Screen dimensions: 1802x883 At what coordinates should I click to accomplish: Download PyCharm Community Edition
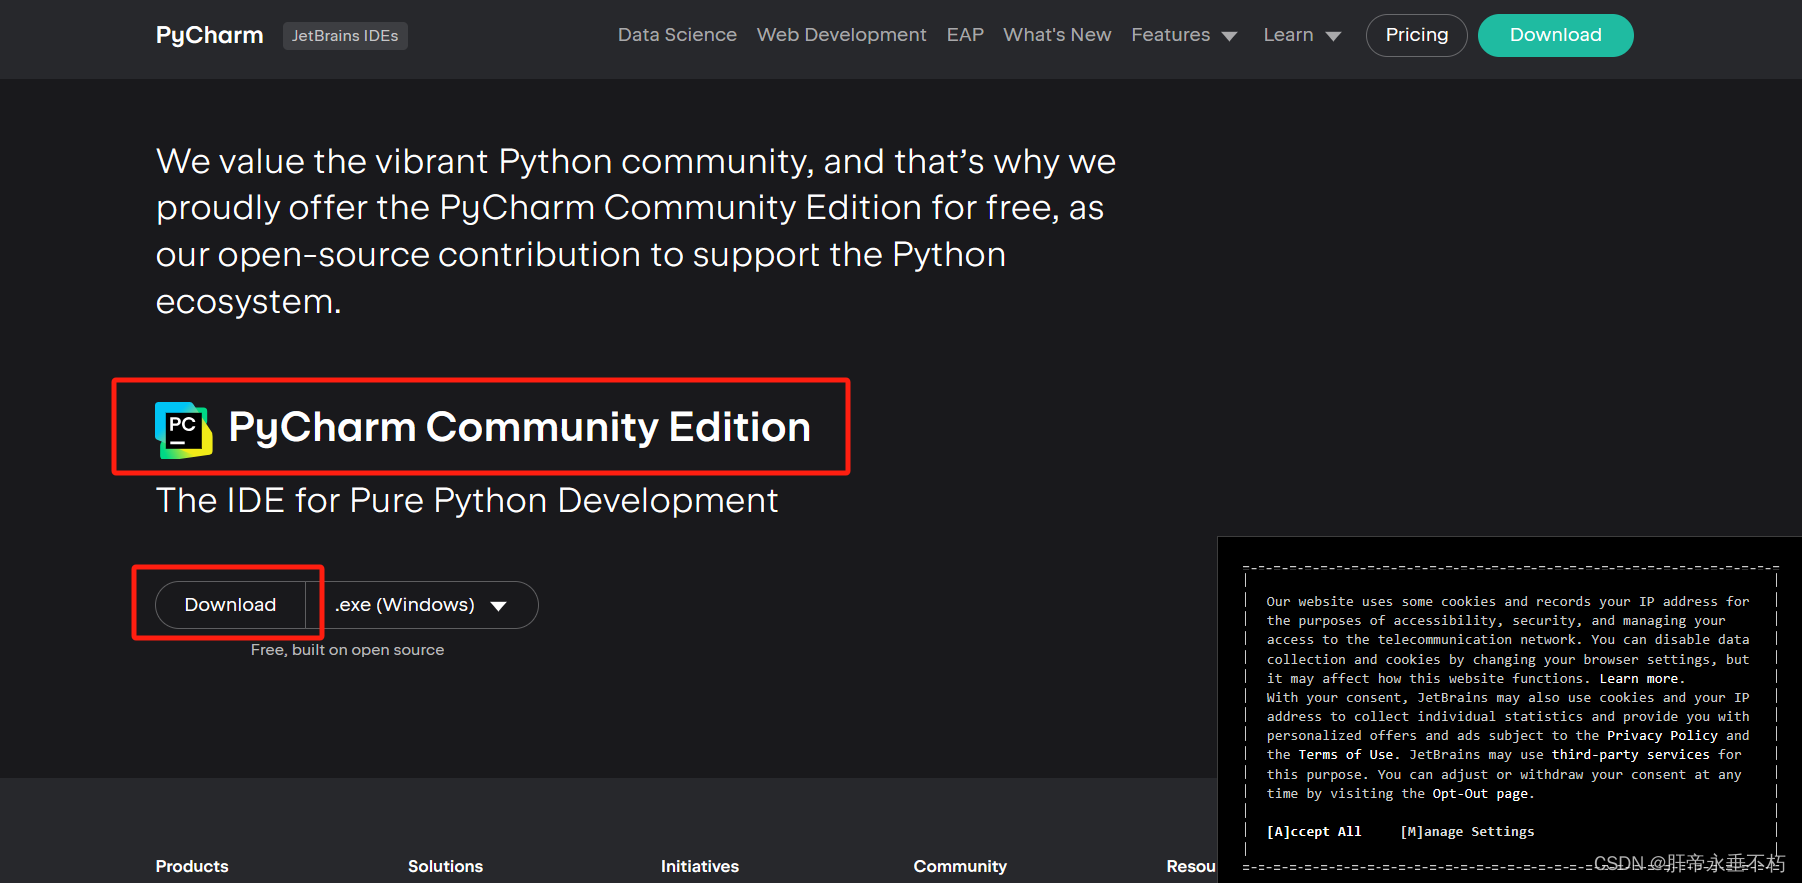coord(230,605)
